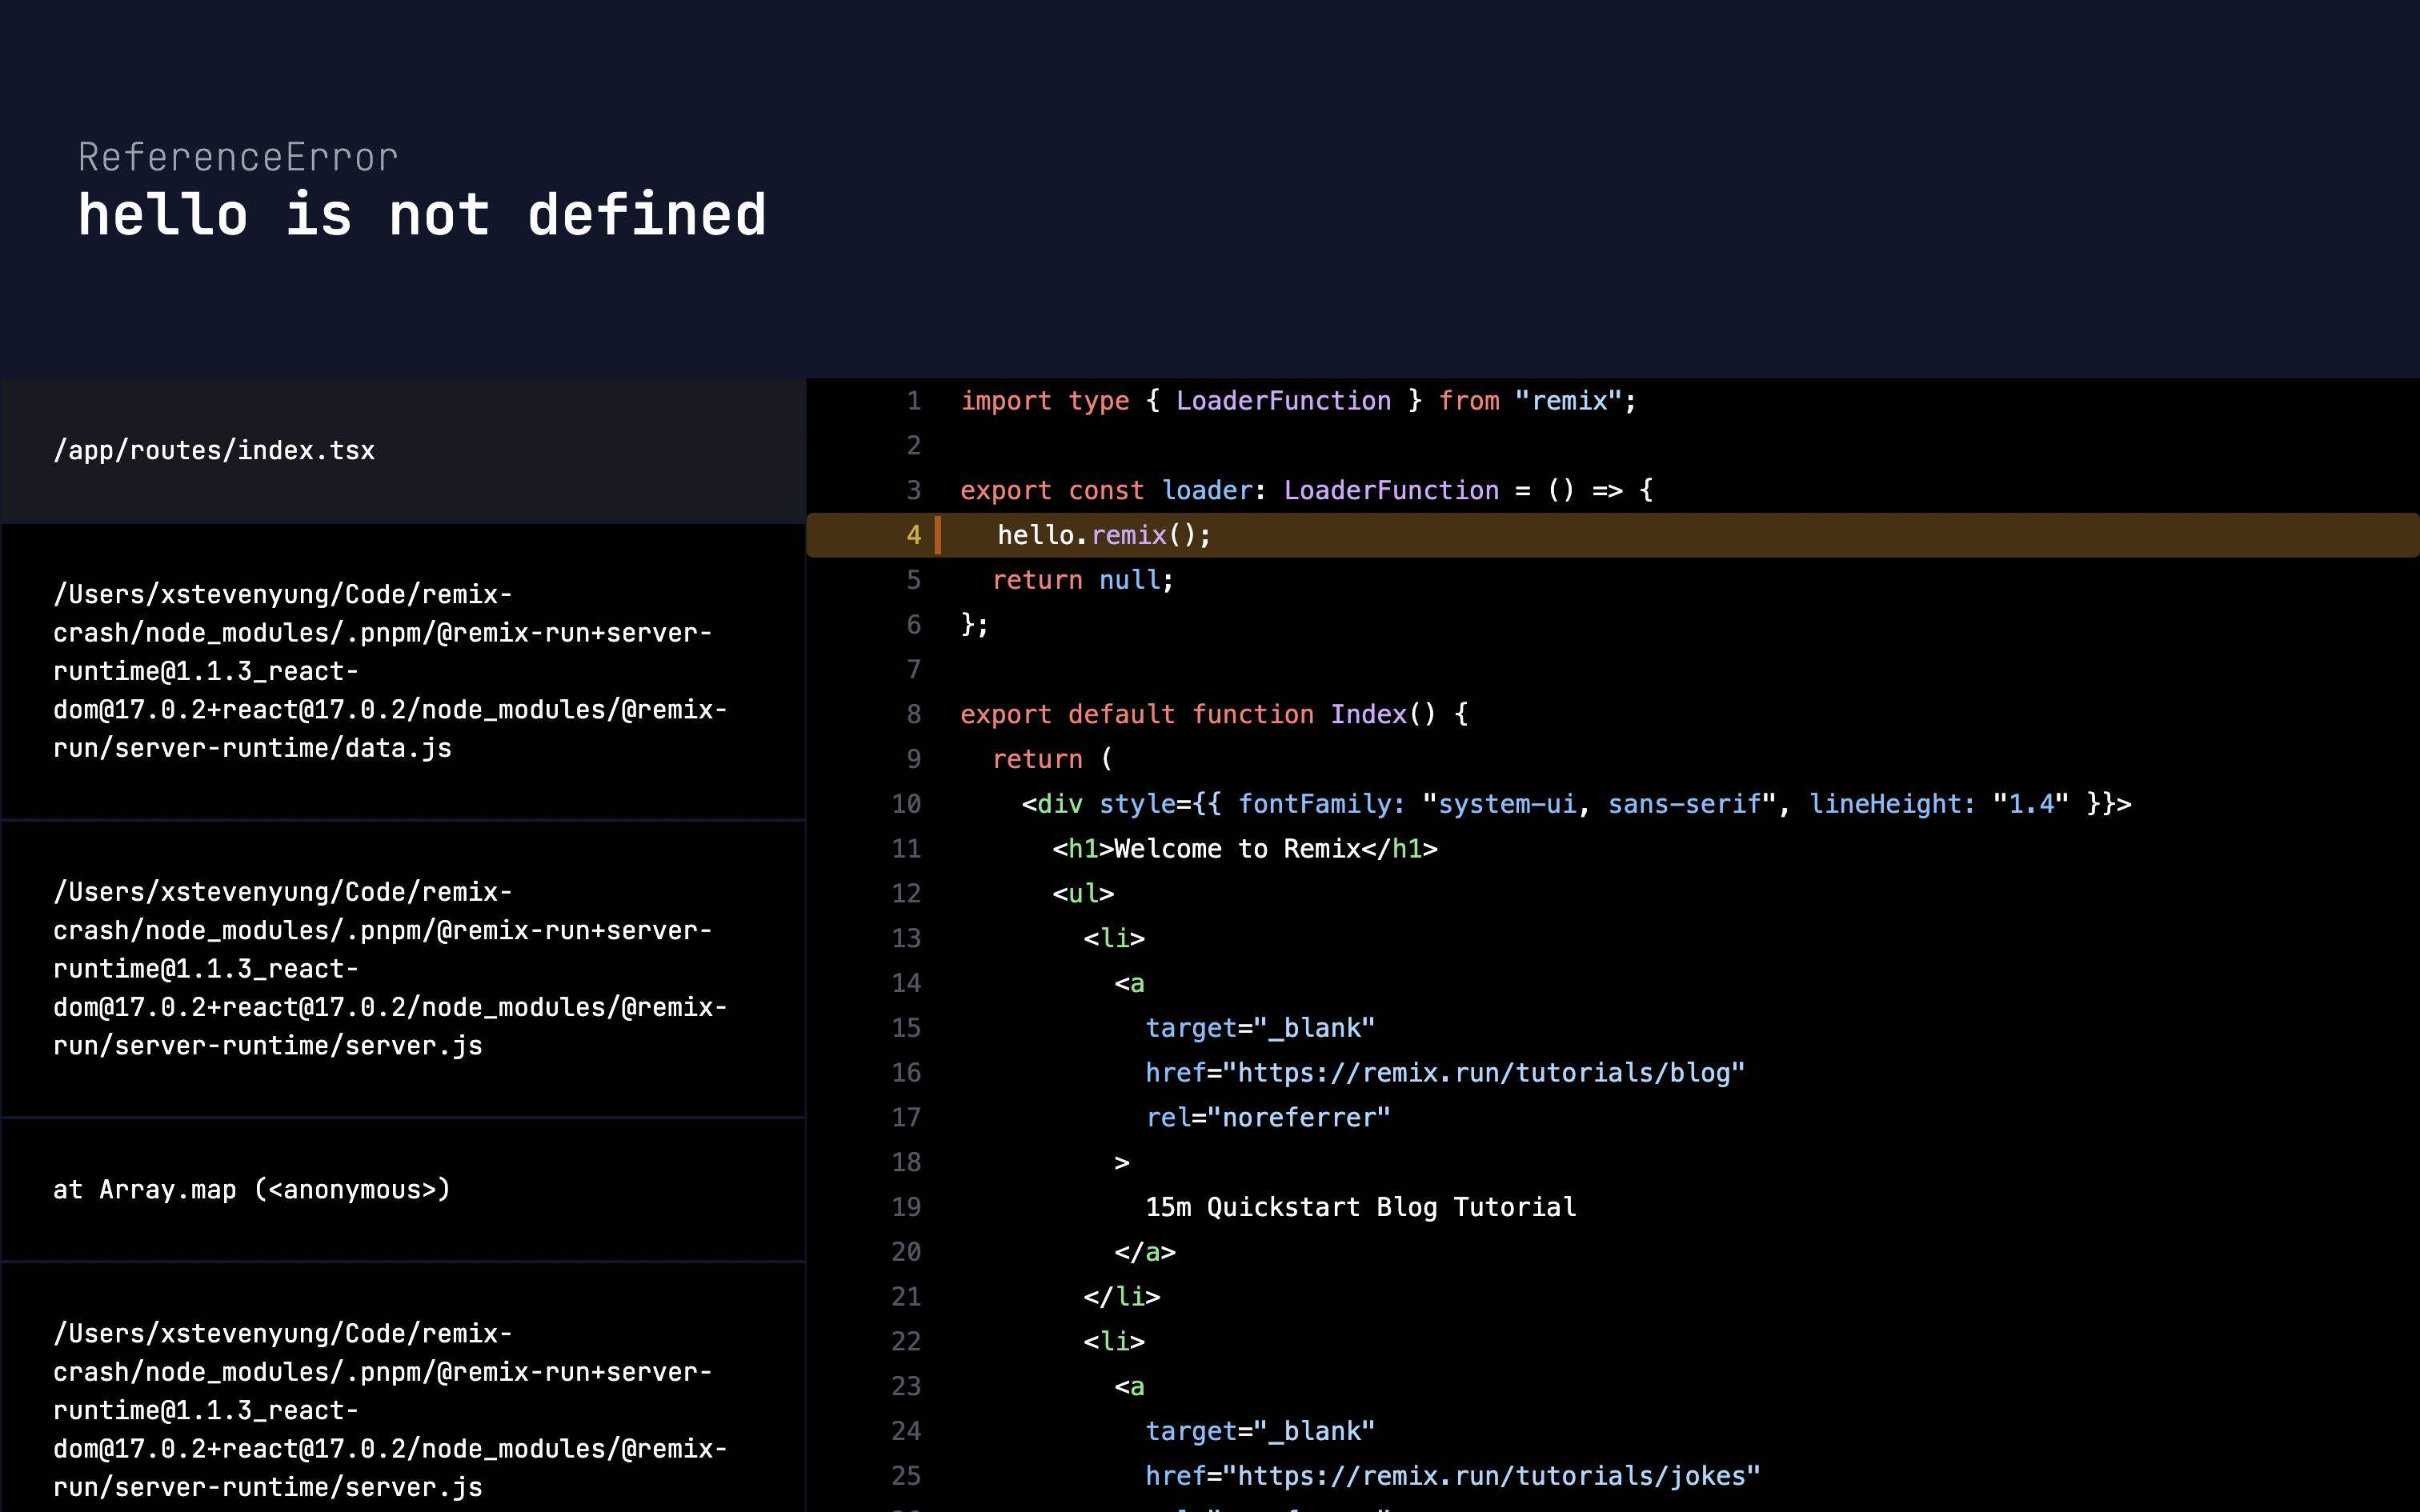Click the remix.run/tutorials/blog href URL

click(x=1488, y=1073)
